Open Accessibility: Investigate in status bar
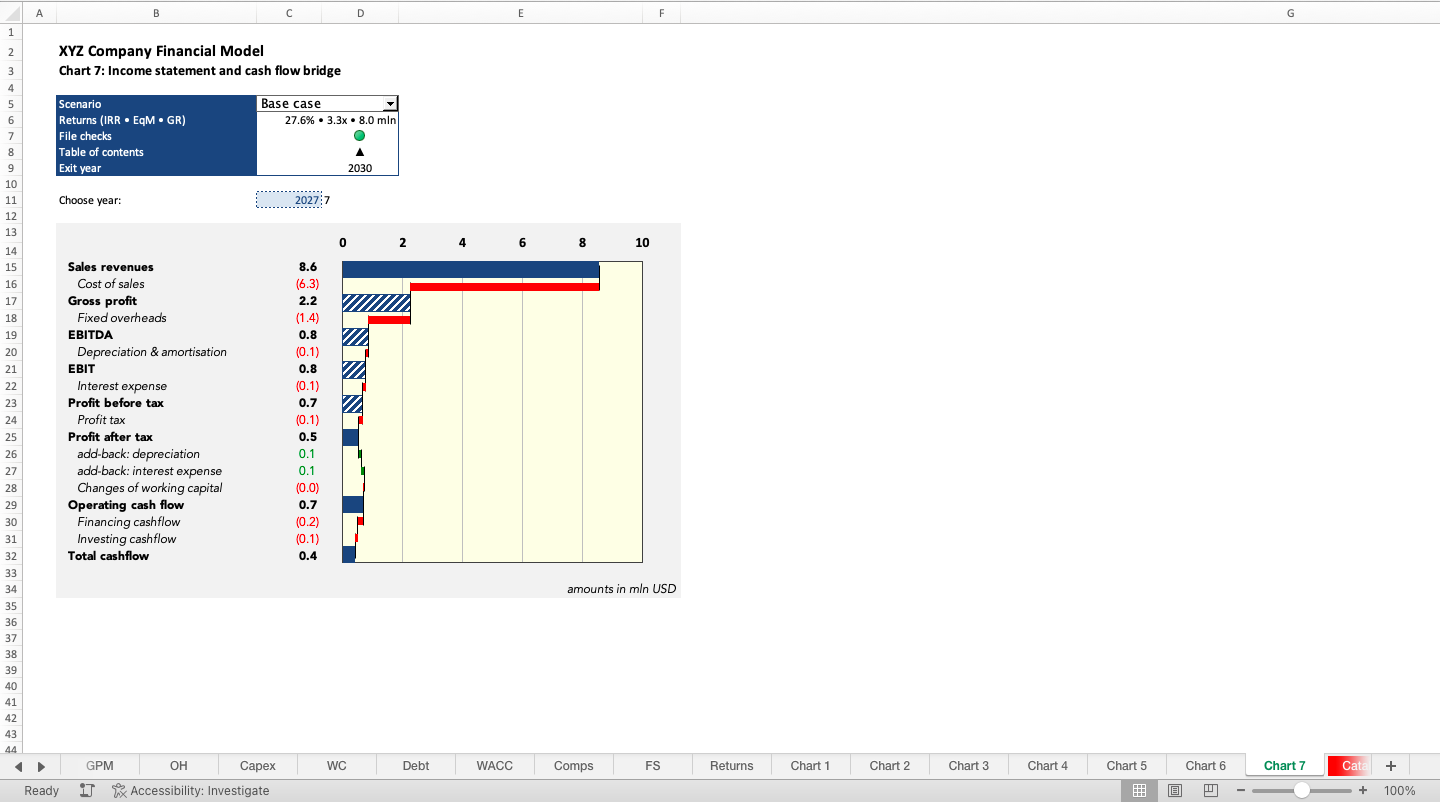Viewport: 1440px width, 802px height. point(191,790)
